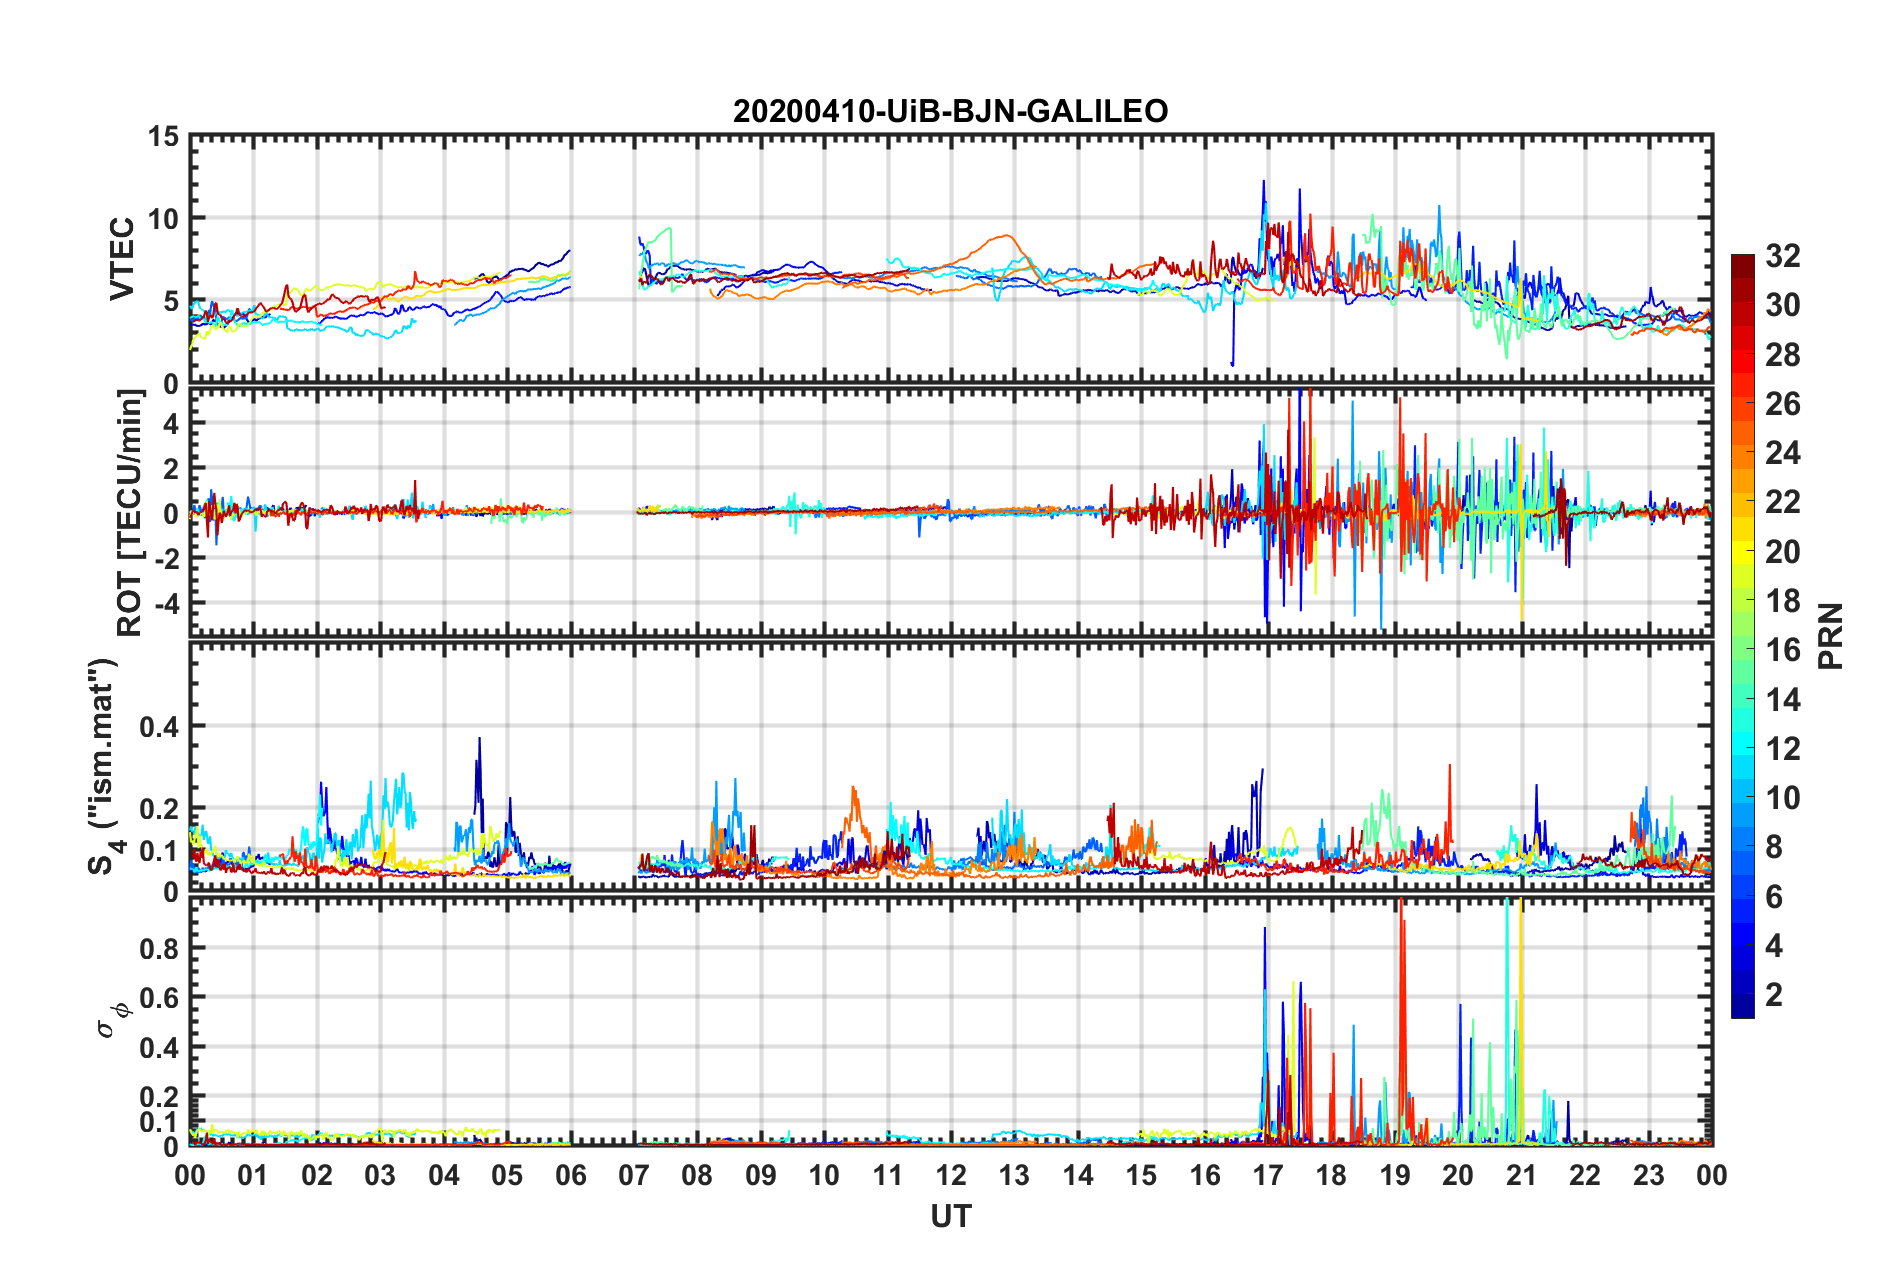This screenshot has height=1272, width=1902.
Task: Pick x-axis hour tick 16
Action: [1205, 1175]
